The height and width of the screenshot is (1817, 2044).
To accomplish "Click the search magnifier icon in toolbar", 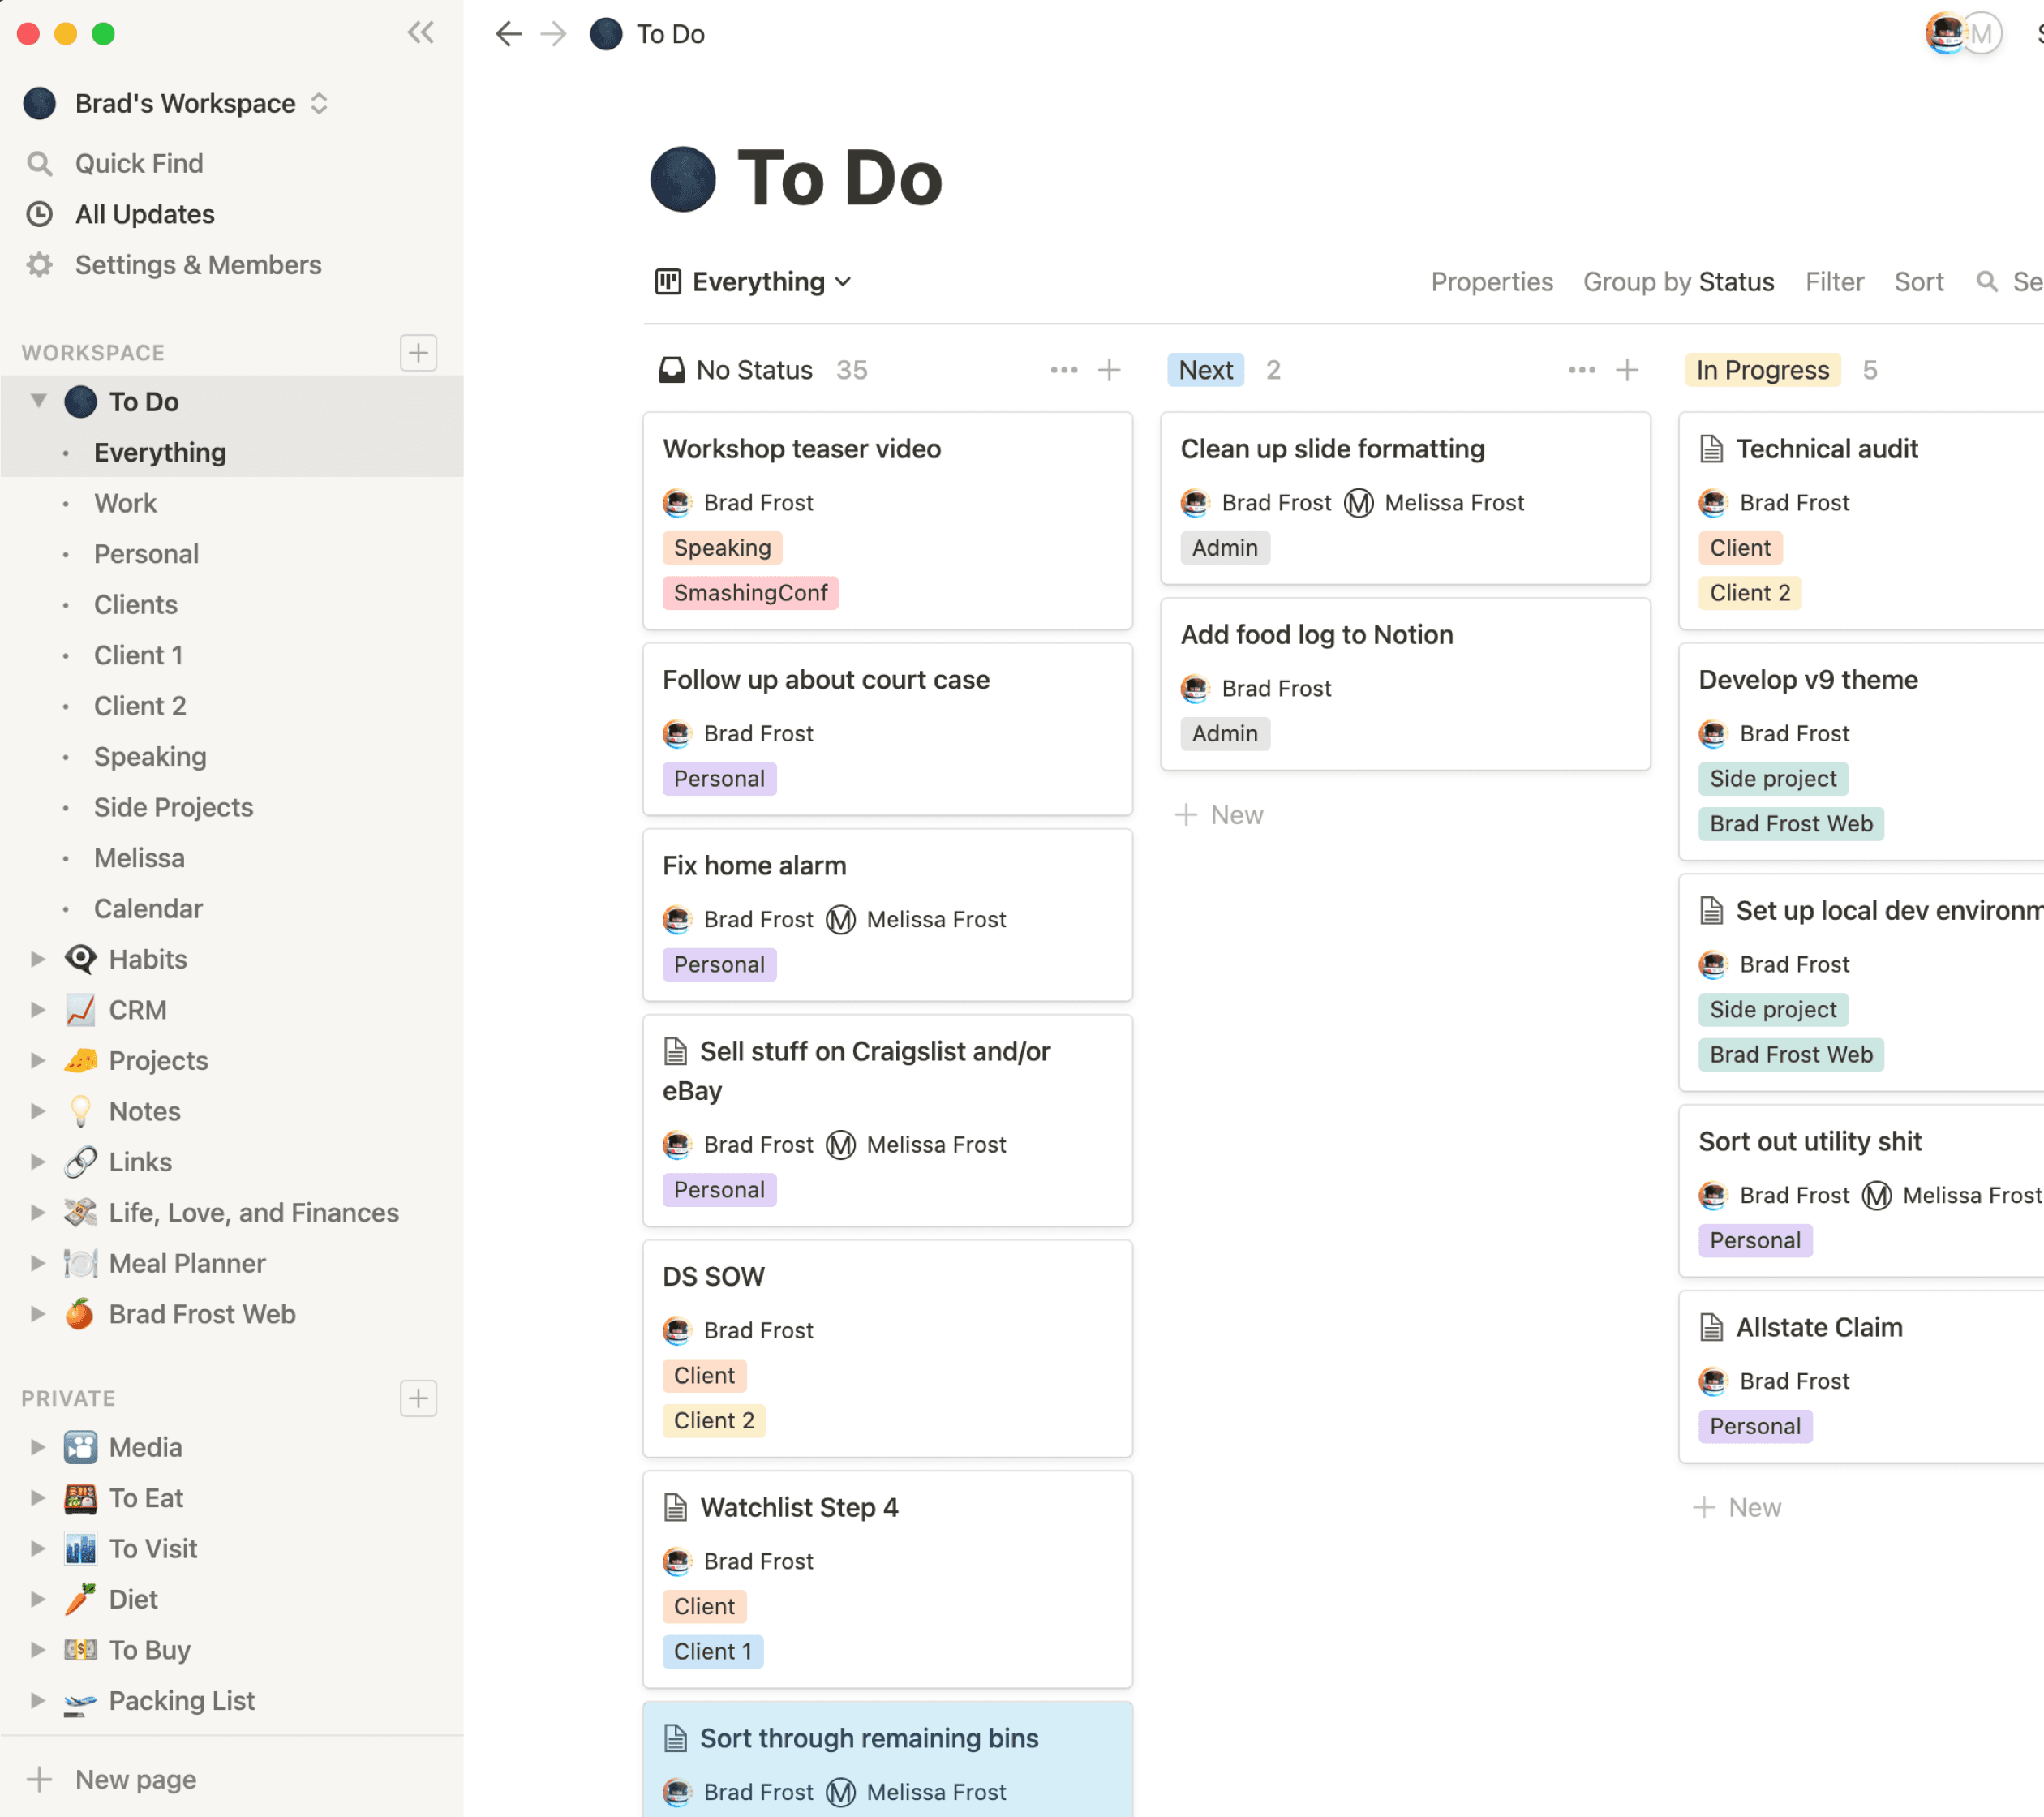I will point(1987,282).
